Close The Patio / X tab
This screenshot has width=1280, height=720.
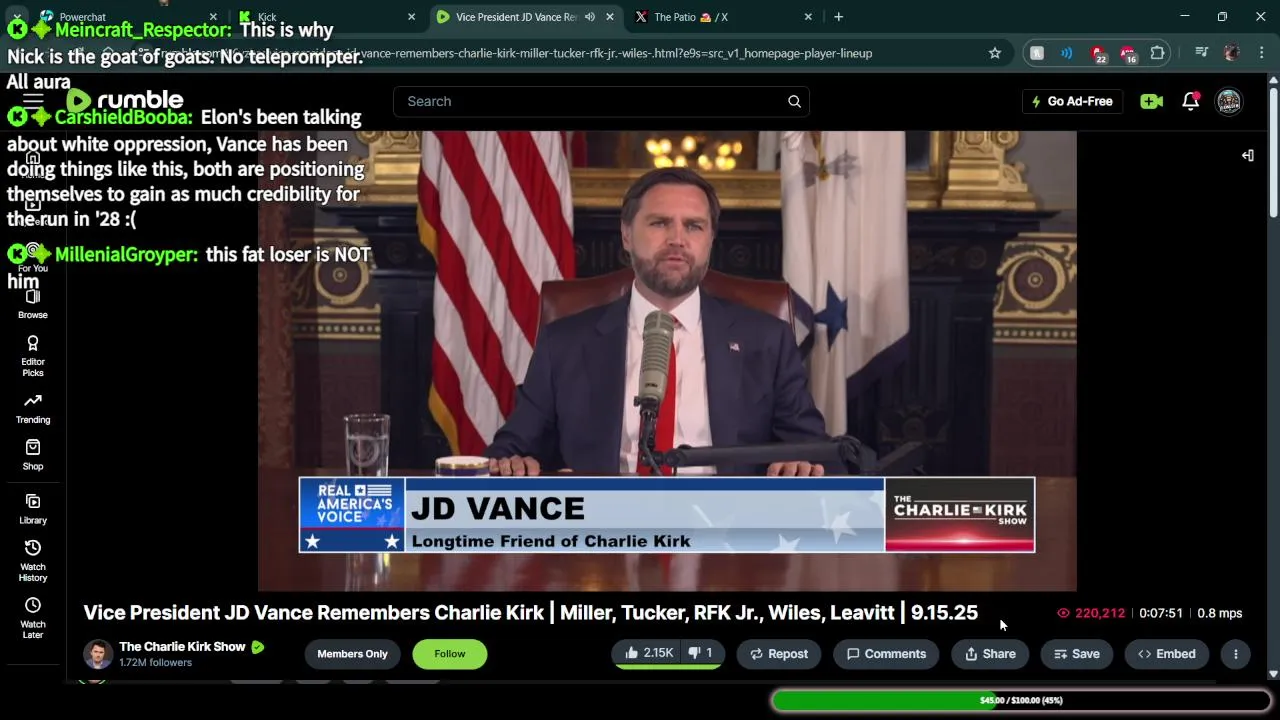tap(808, 17)
